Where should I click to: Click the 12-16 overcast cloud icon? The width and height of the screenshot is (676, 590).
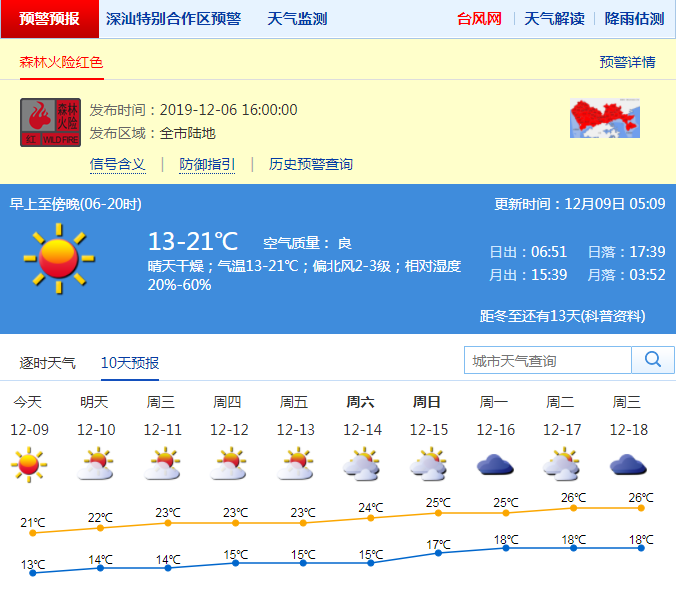coord(495,465)
